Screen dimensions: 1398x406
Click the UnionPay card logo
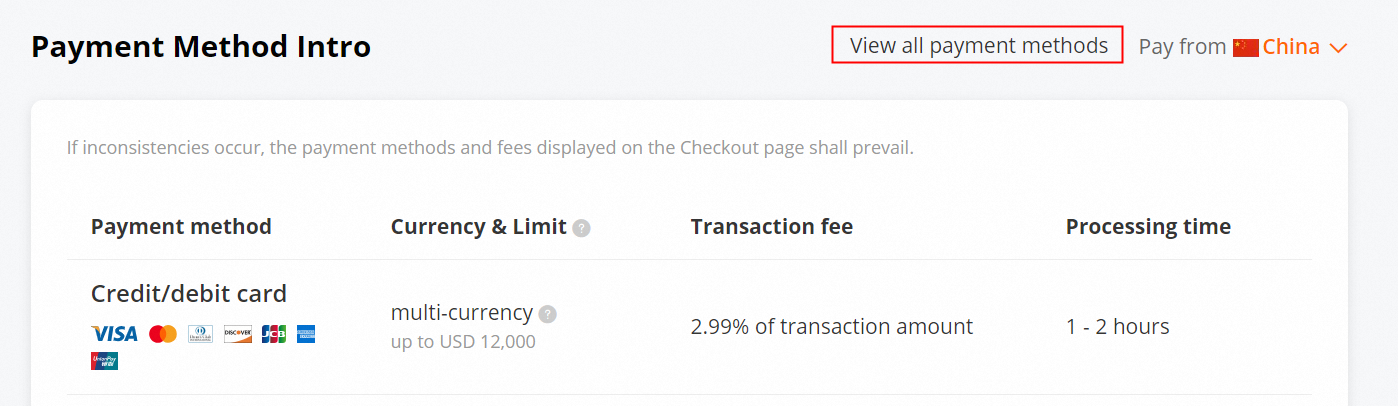(x=104, y=361)
